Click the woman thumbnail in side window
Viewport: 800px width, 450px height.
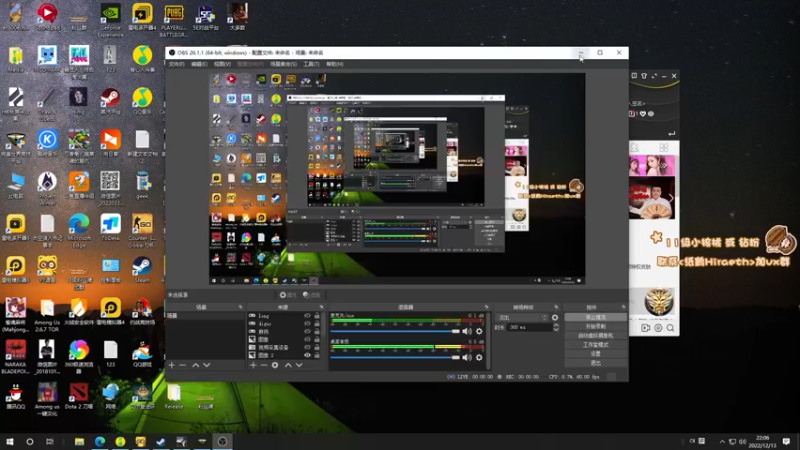(x=652, y=166)
